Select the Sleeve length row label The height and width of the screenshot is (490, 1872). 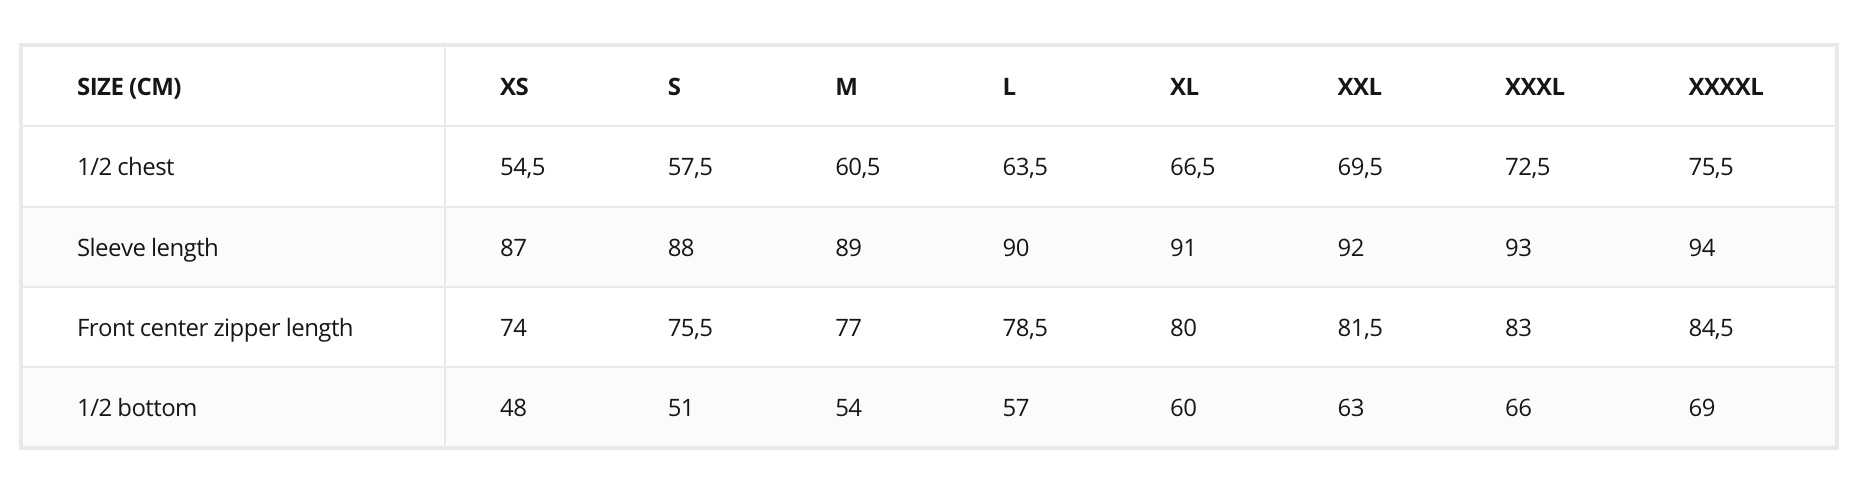pyautogui.click(x=147, y=248)
